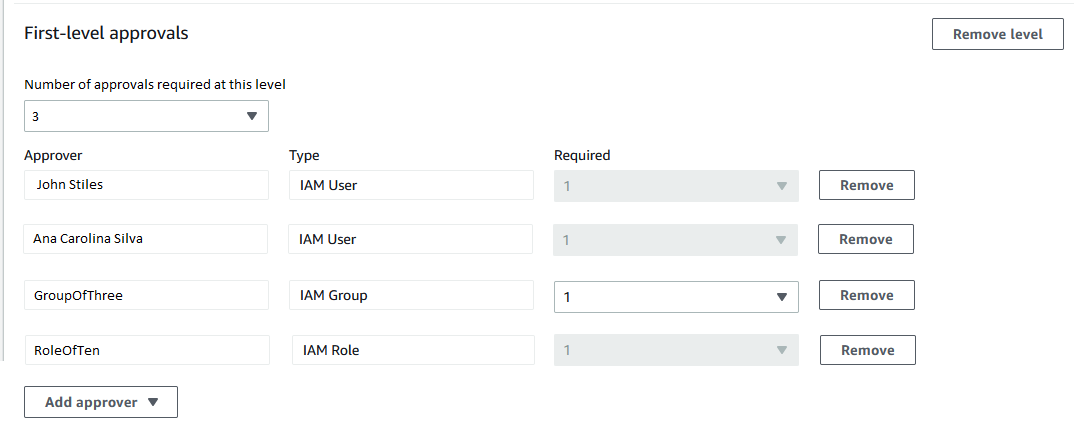Open the Add approver dropdown menu
Viewport: 1082px width, 447px height.
(x=101, y=402)
